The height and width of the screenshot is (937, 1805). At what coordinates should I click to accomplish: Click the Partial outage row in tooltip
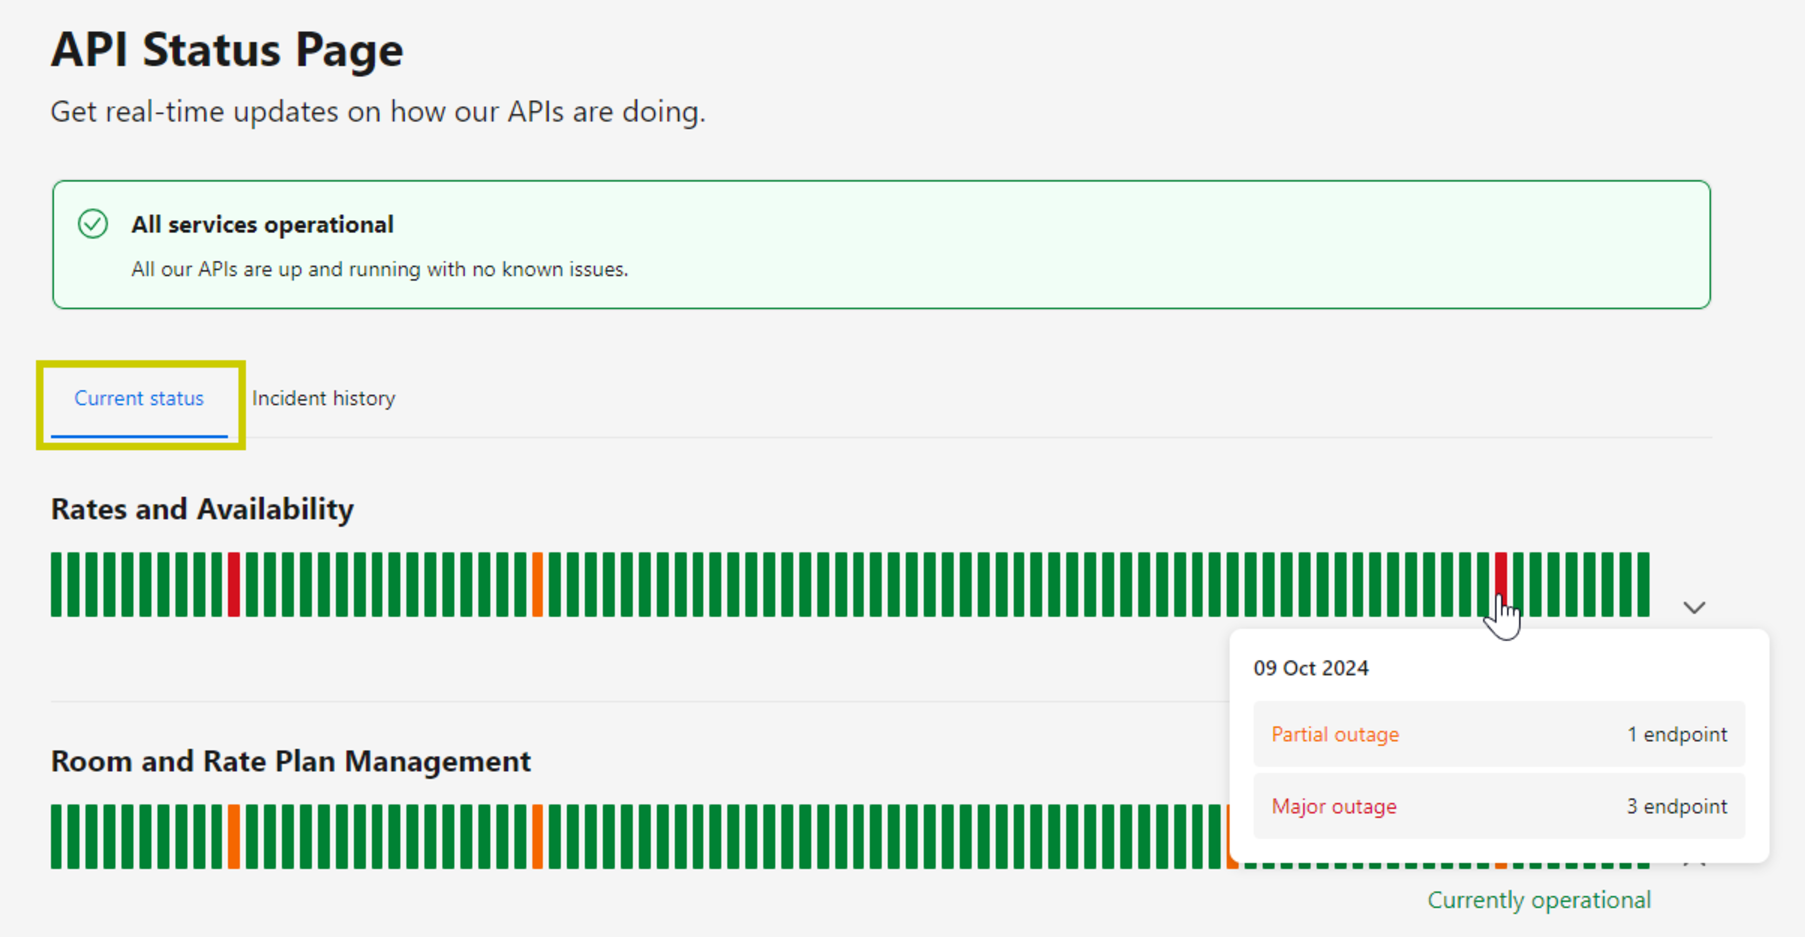pos(1498,734)
